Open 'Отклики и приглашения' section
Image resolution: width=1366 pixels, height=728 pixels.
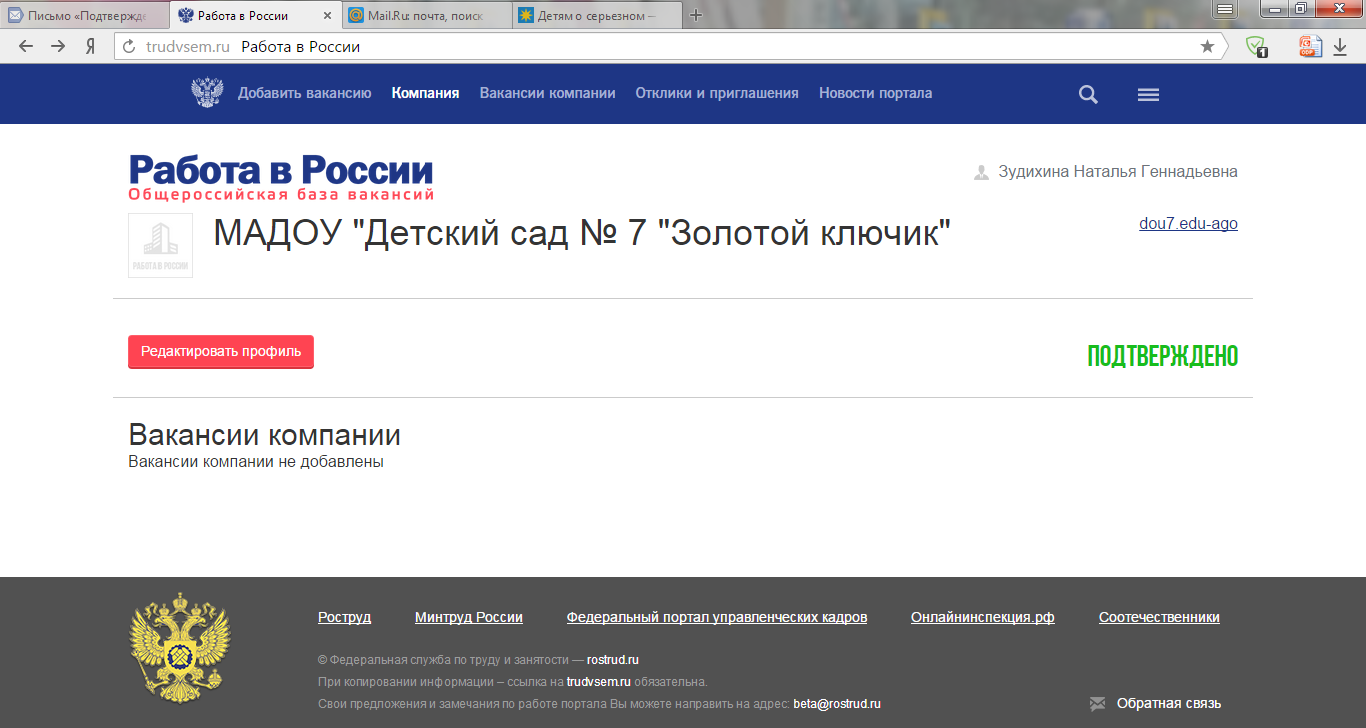point(717,93)
